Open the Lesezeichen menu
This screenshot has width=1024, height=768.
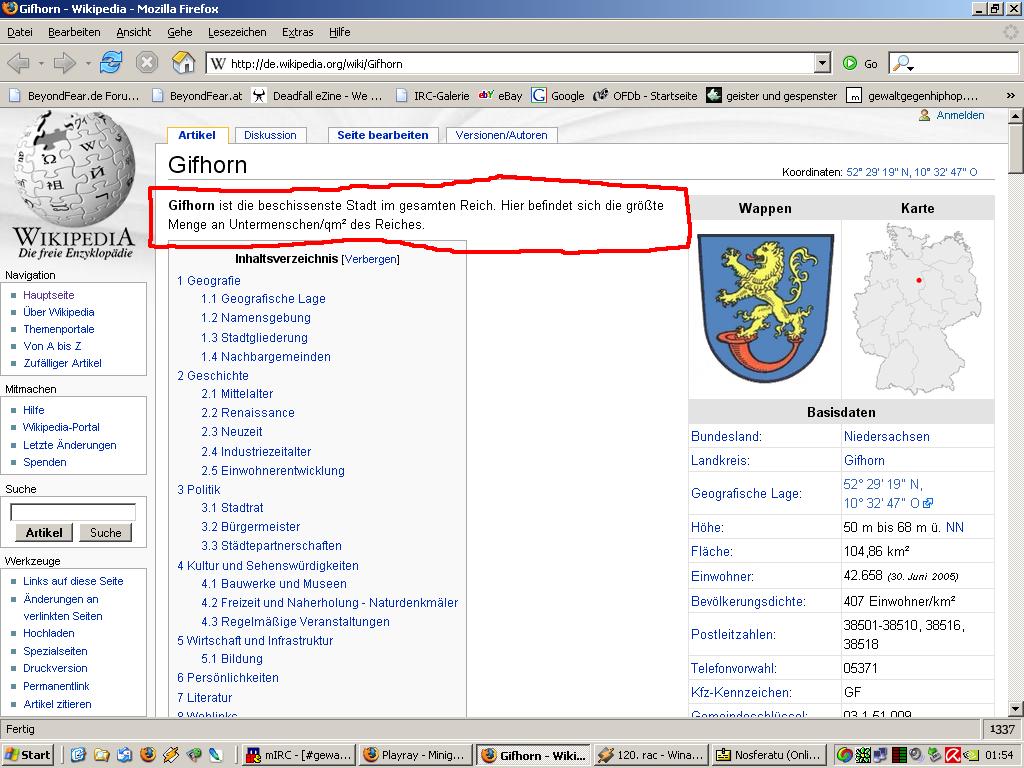237,32
